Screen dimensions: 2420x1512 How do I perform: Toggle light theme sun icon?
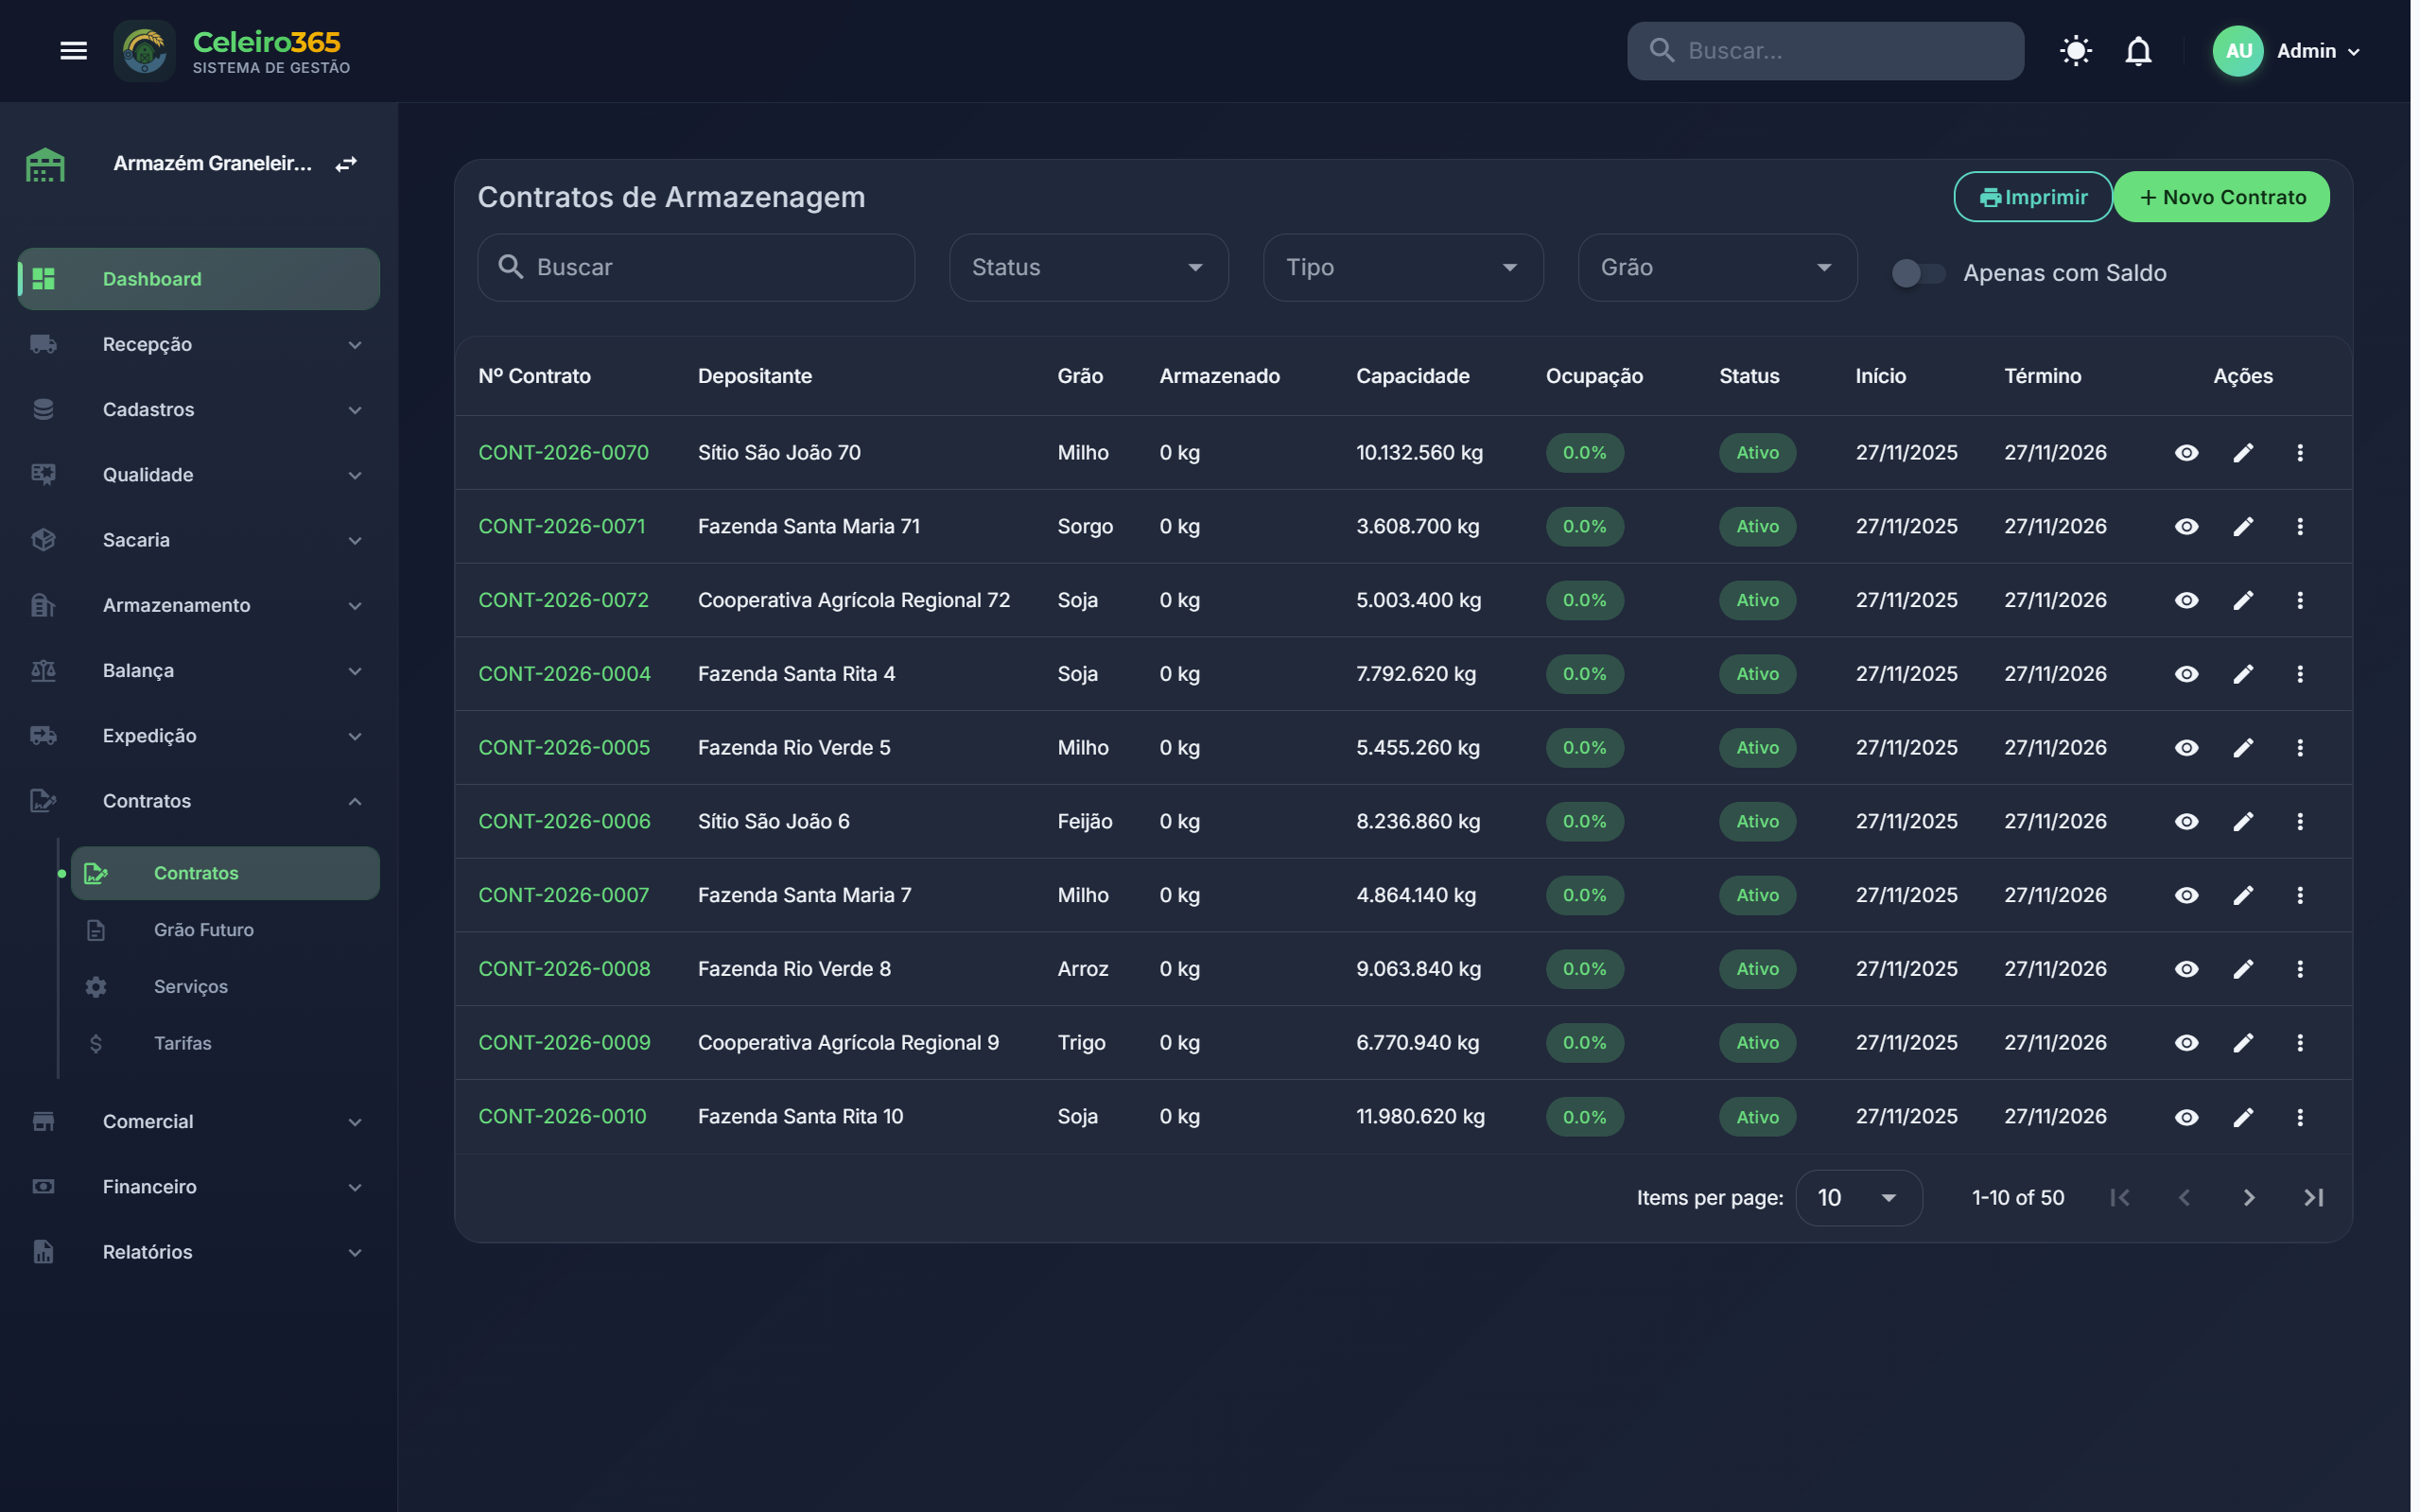pyautogui.click(x=2075, y=51)
